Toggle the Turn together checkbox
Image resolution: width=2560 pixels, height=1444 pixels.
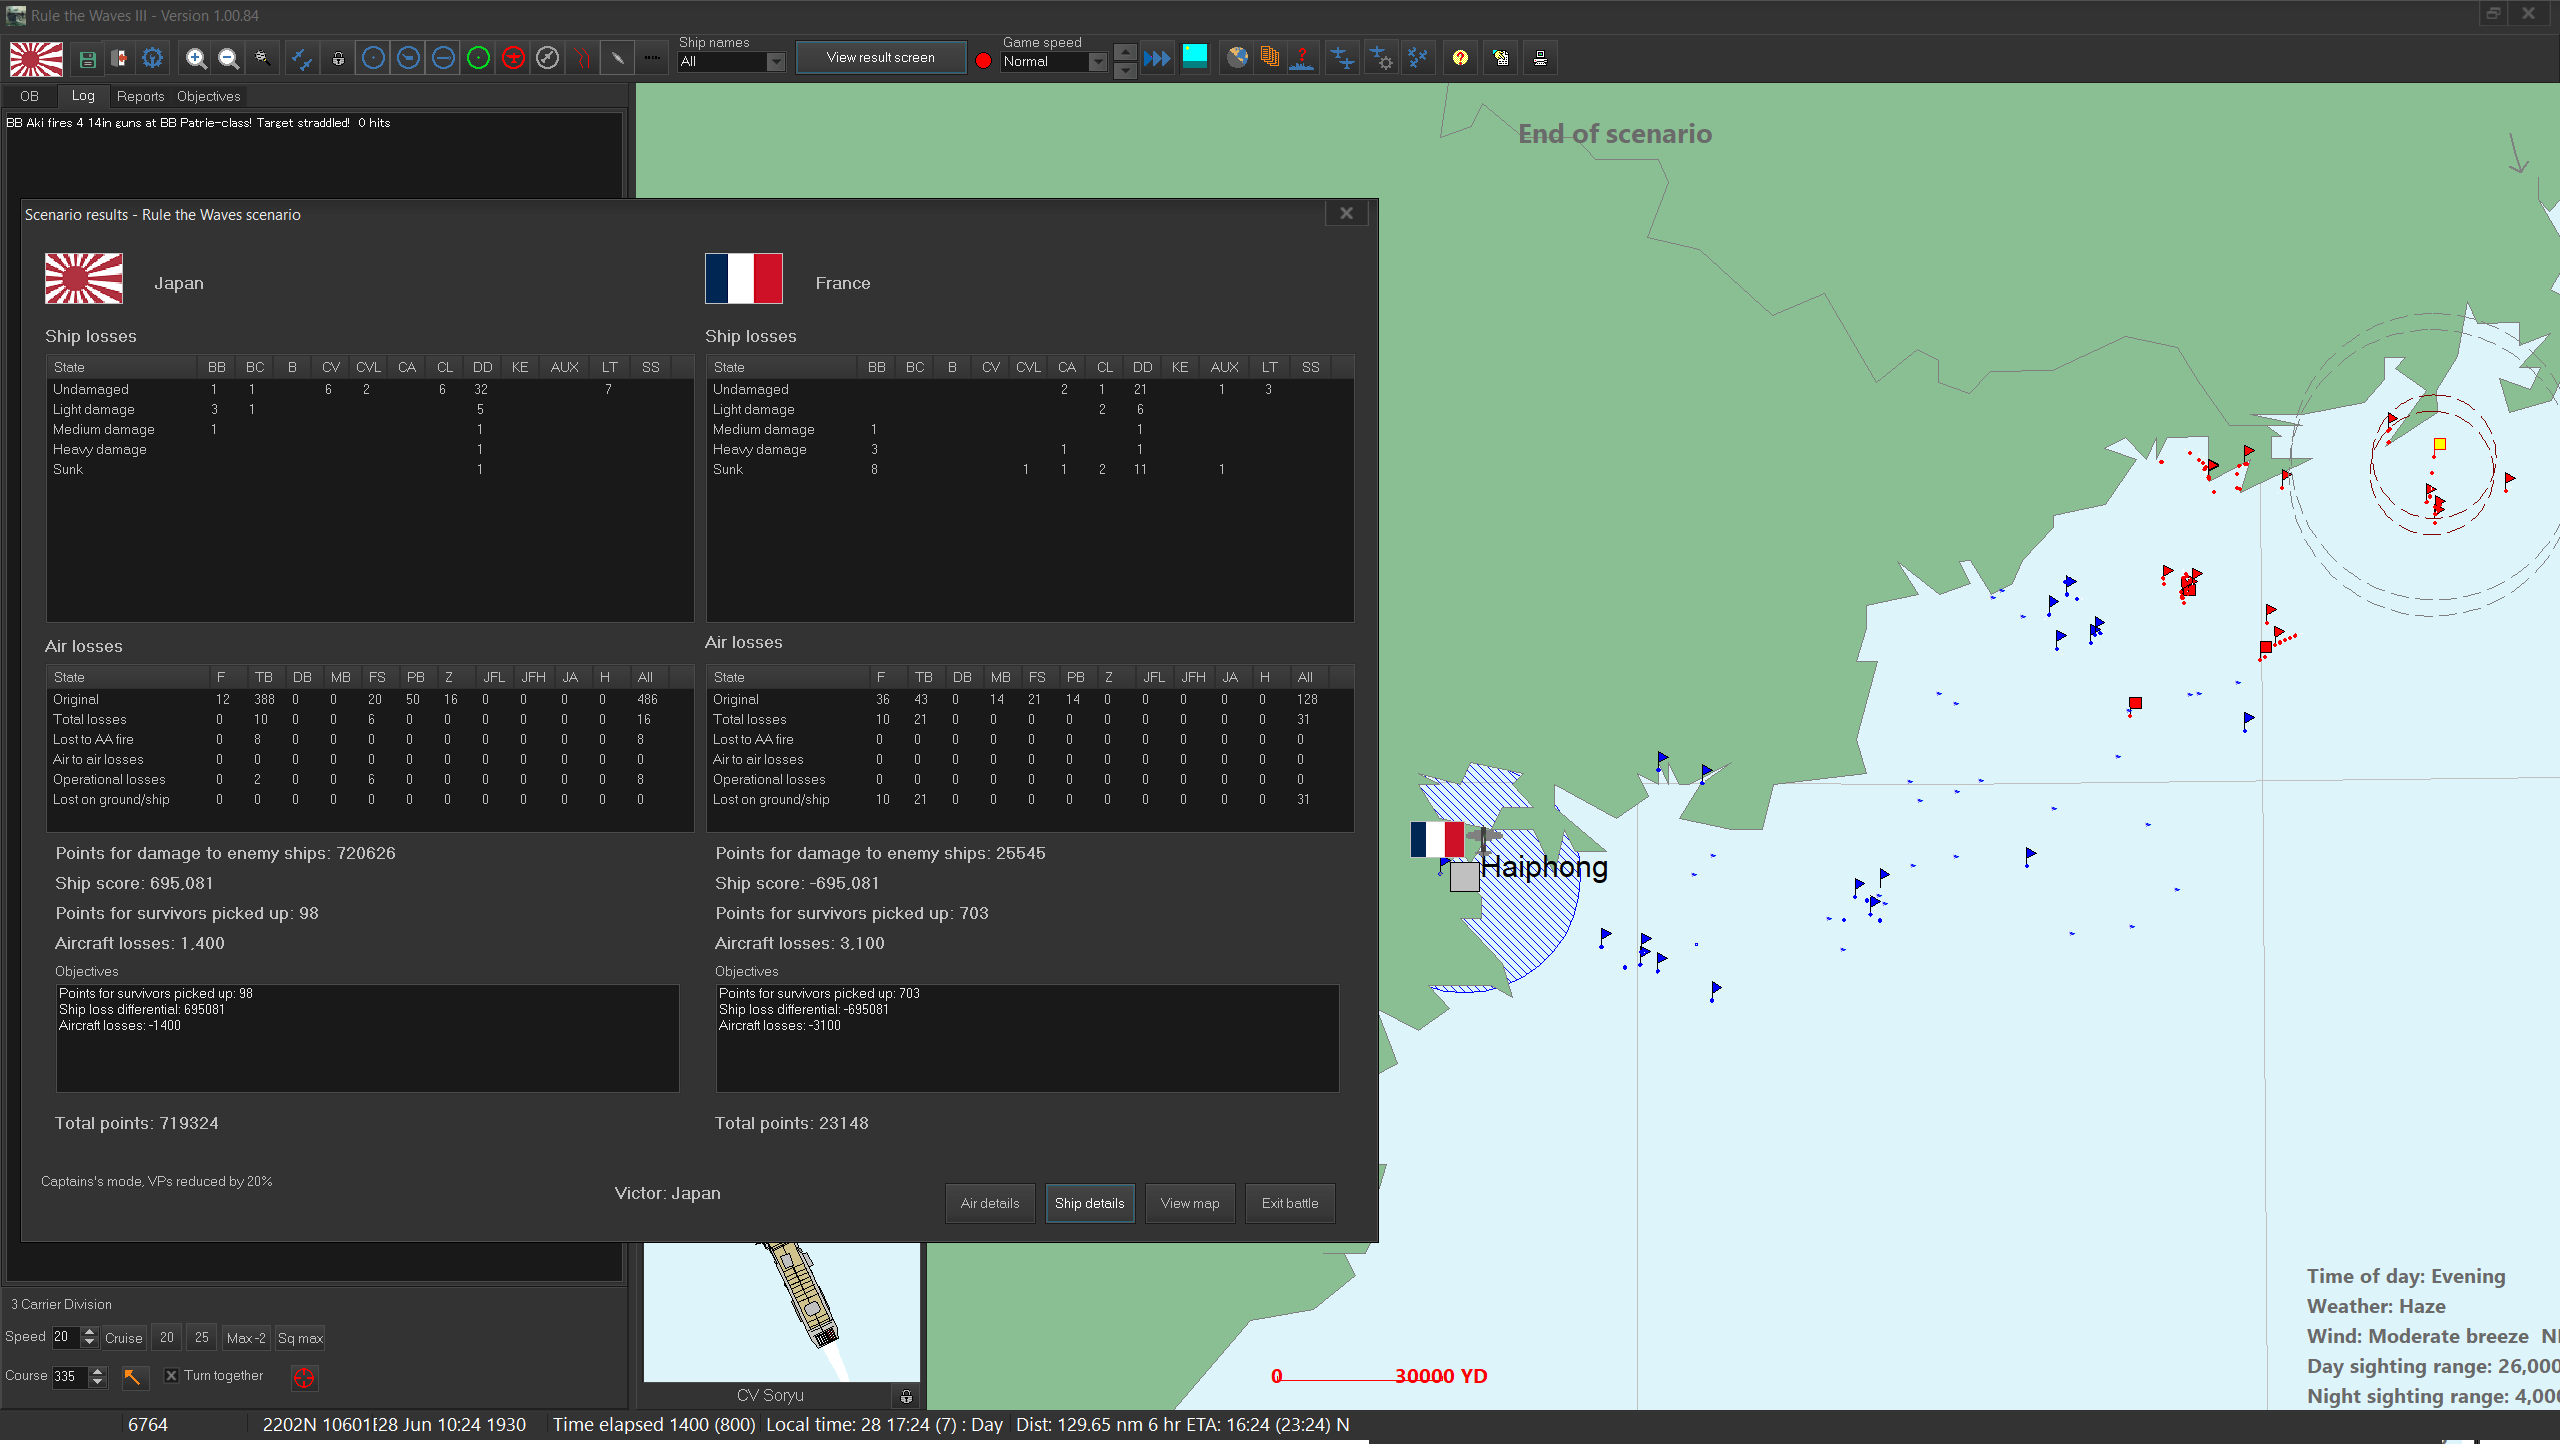(171, 1376)
